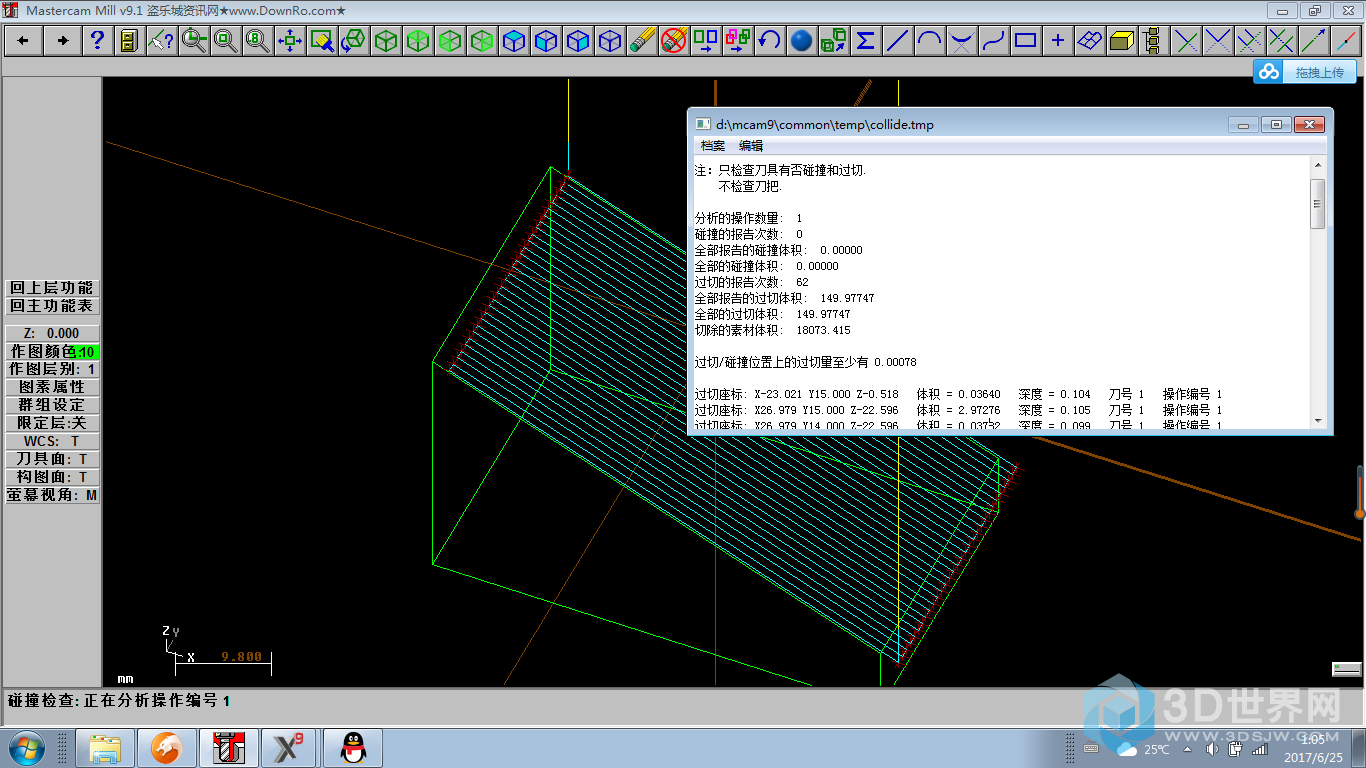
Task: Open Help with the question mark icon
Action: coord(97,41)
